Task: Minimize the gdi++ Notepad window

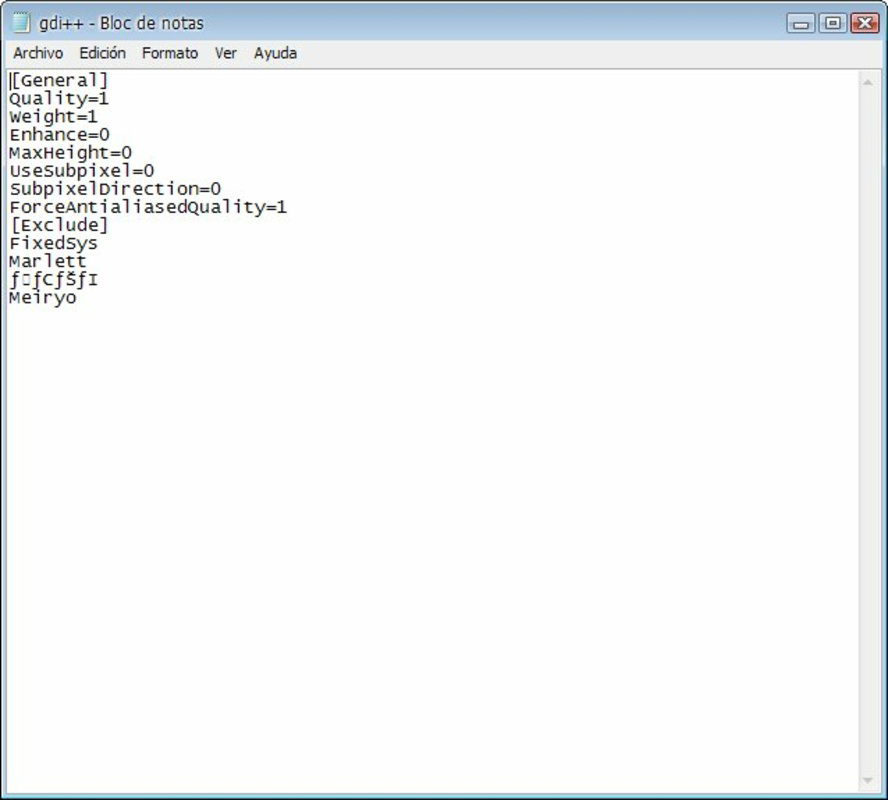Action: click(x=801, y=24)
